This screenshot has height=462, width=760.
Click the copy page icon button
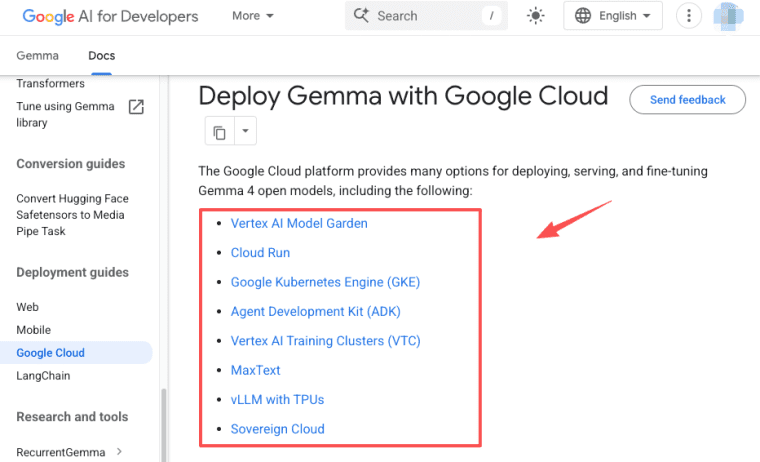click(x=220, y=131)
